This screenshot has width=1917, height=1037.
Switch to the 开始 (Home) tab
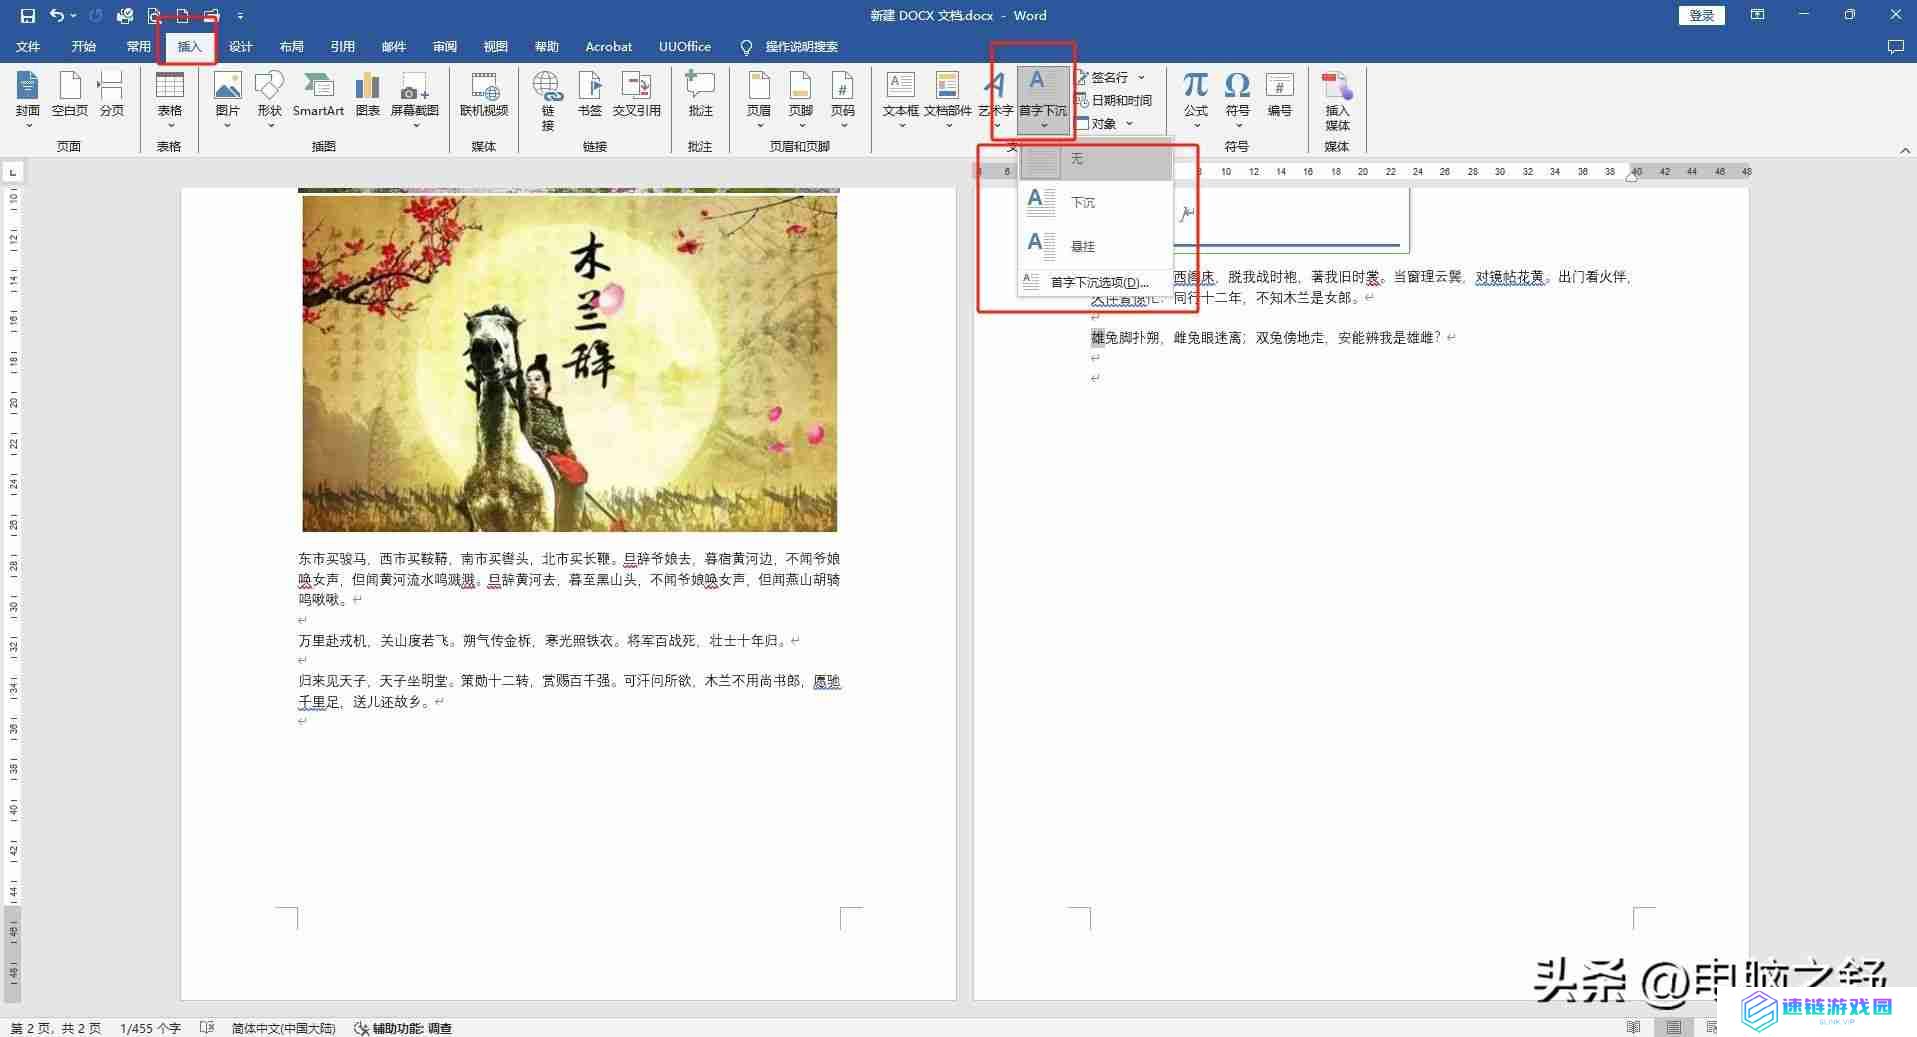click(x=84, y=47)
